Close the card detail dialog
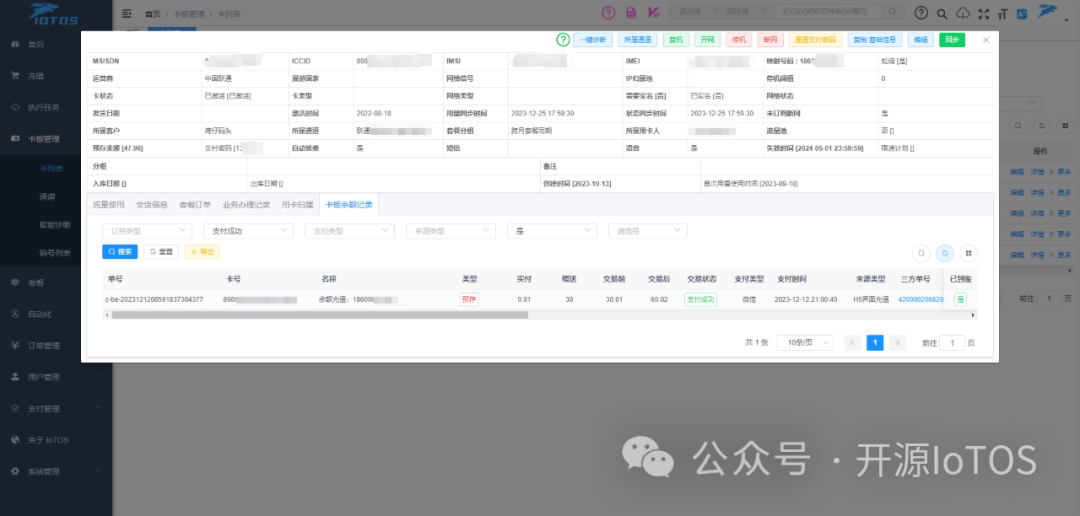1080x516 pixels. coord(986,40)
